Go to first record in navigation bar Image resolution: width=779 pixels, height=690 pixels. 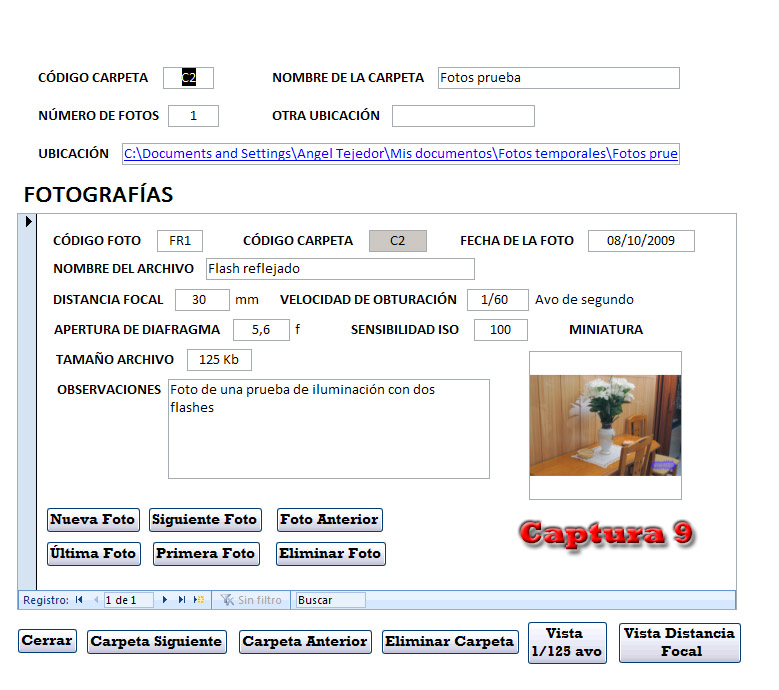(79, 600)
